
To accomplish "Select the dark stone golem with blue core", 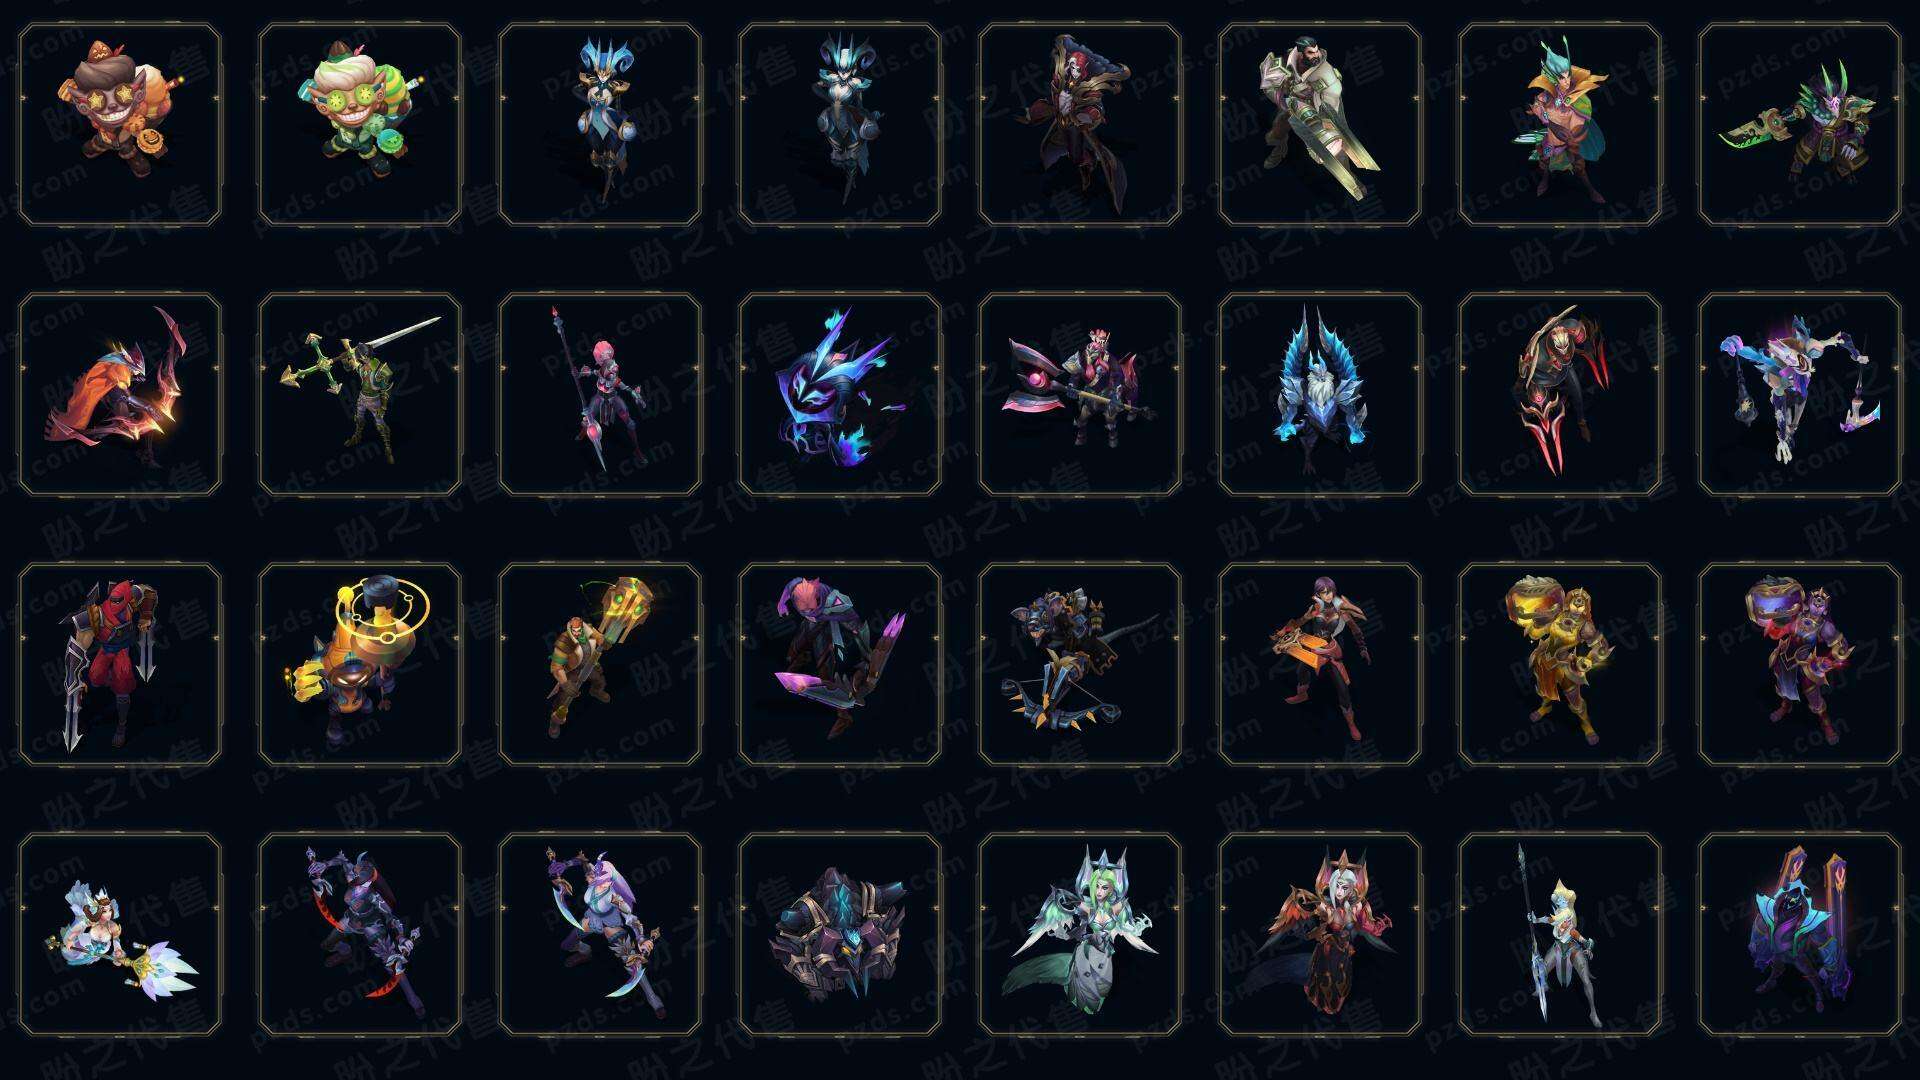I will (840, 934).
